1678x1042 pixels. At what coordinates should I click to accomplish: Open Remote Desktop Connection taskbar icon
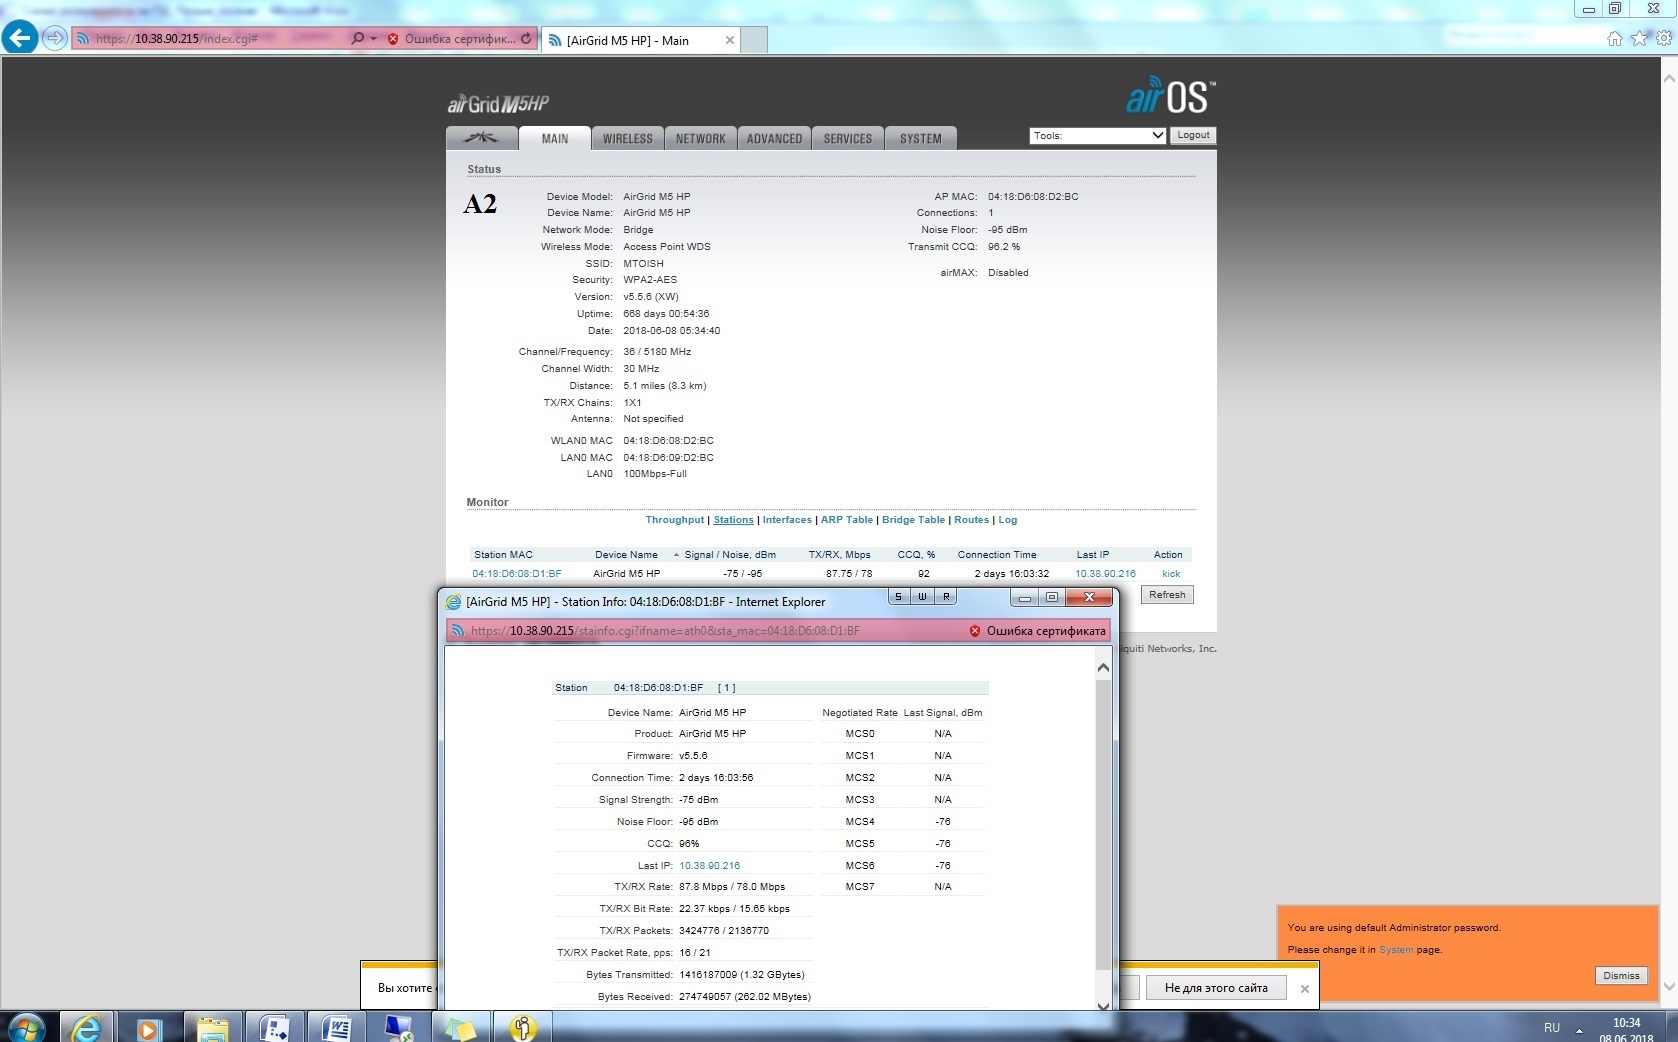point(398,1027)
